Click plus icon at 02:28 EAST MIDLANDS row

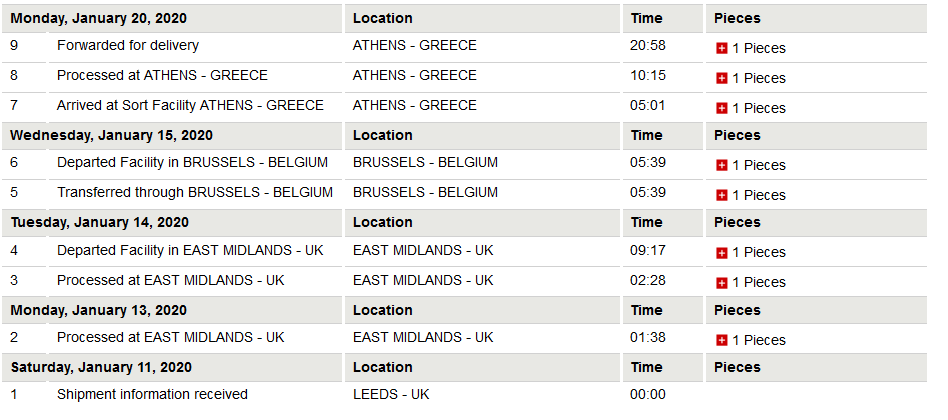point(721,283)
